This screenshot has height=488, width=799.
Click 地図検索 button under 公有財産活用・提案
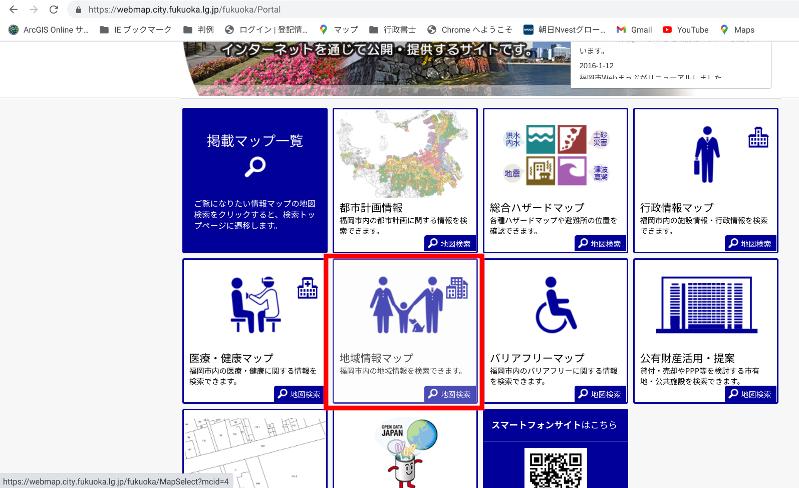[x=751, y=394]
